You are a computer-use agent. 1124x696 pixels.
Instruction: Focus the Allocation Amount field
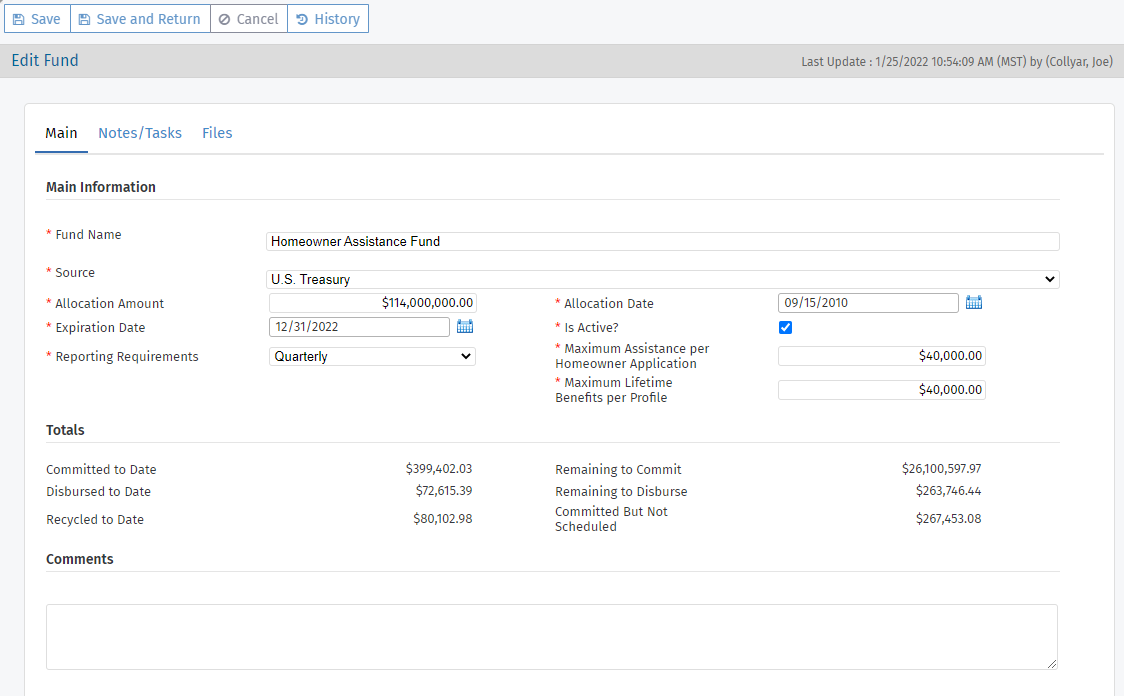click(x=372, y=303)
